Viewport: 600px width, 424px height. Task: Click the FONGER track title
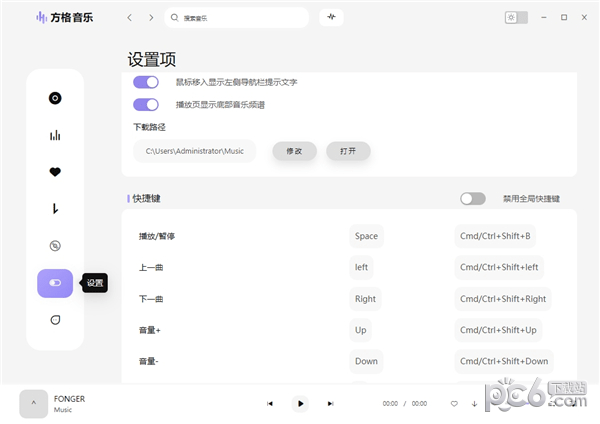69,399
